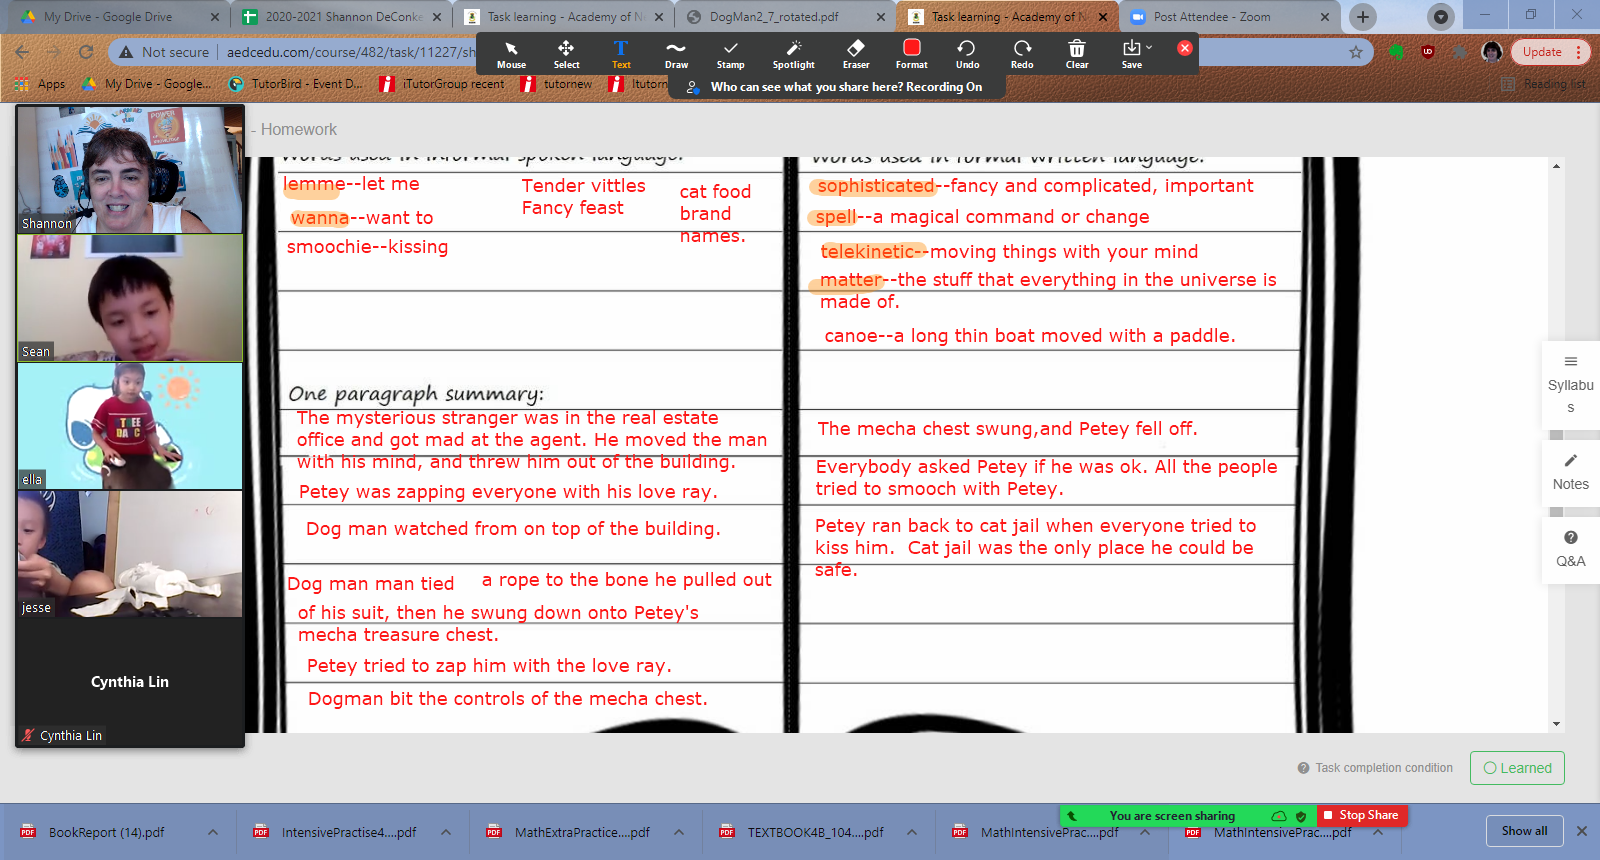The image size is (1600, 860).
Task: Open the Notes side panel
Action: [1570, 472]
